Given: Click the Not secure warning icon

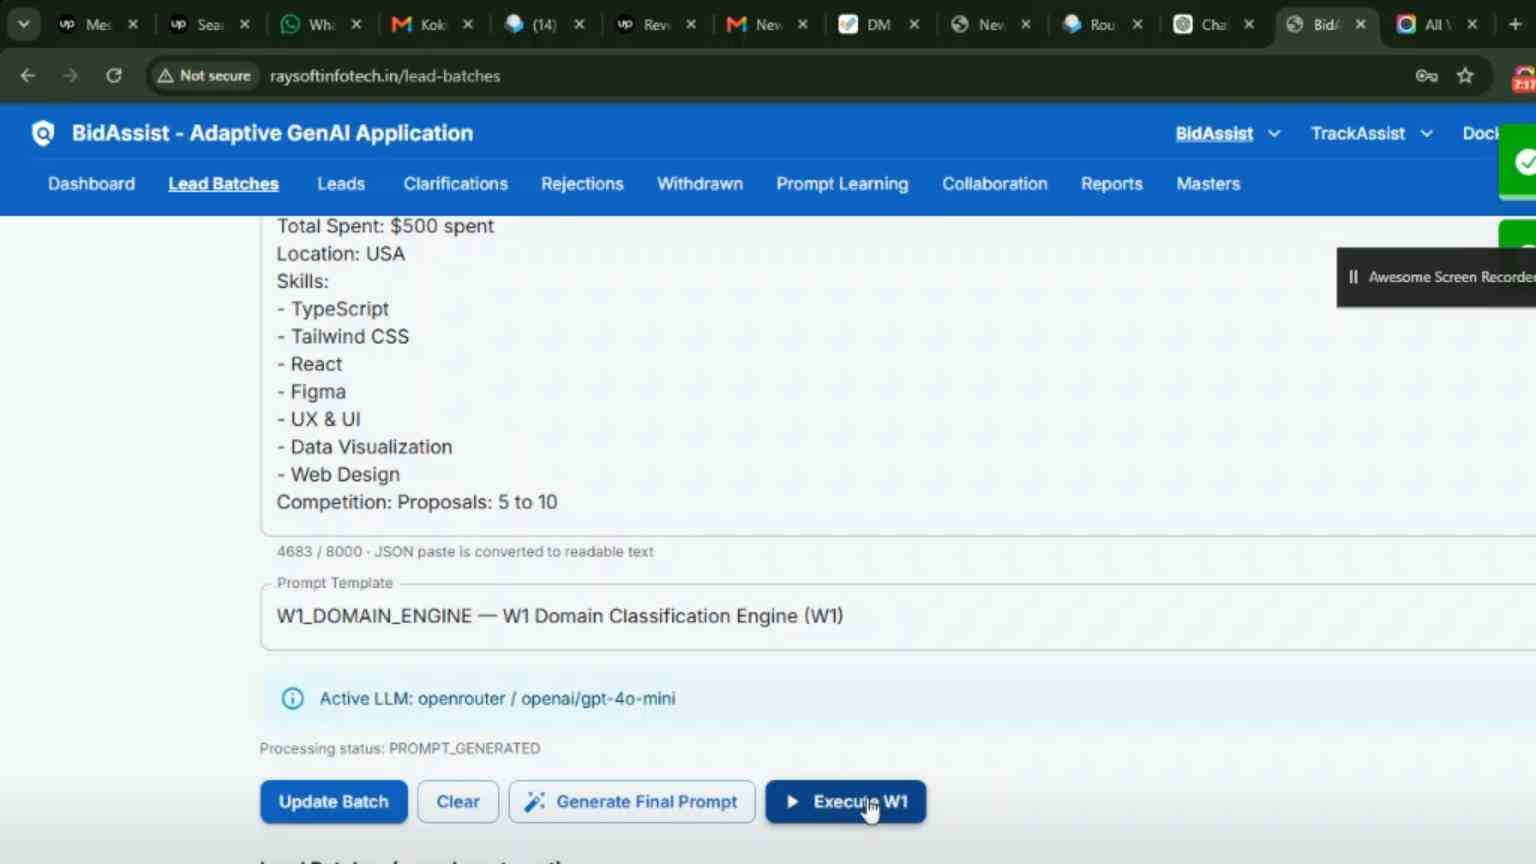Looking at the screenshot, I should click(x=166, y=76).
